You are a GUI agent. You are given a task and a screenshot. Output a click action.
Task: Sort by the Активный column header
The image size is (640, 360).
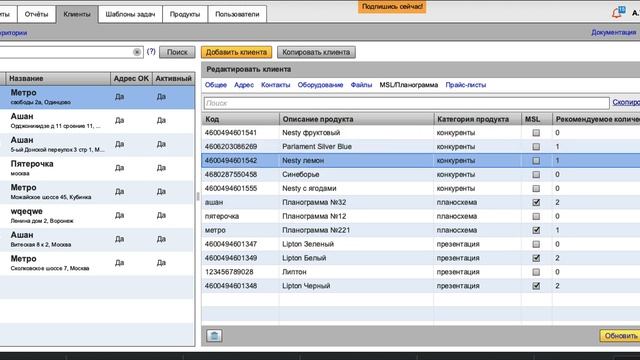[x=173, y=78]
